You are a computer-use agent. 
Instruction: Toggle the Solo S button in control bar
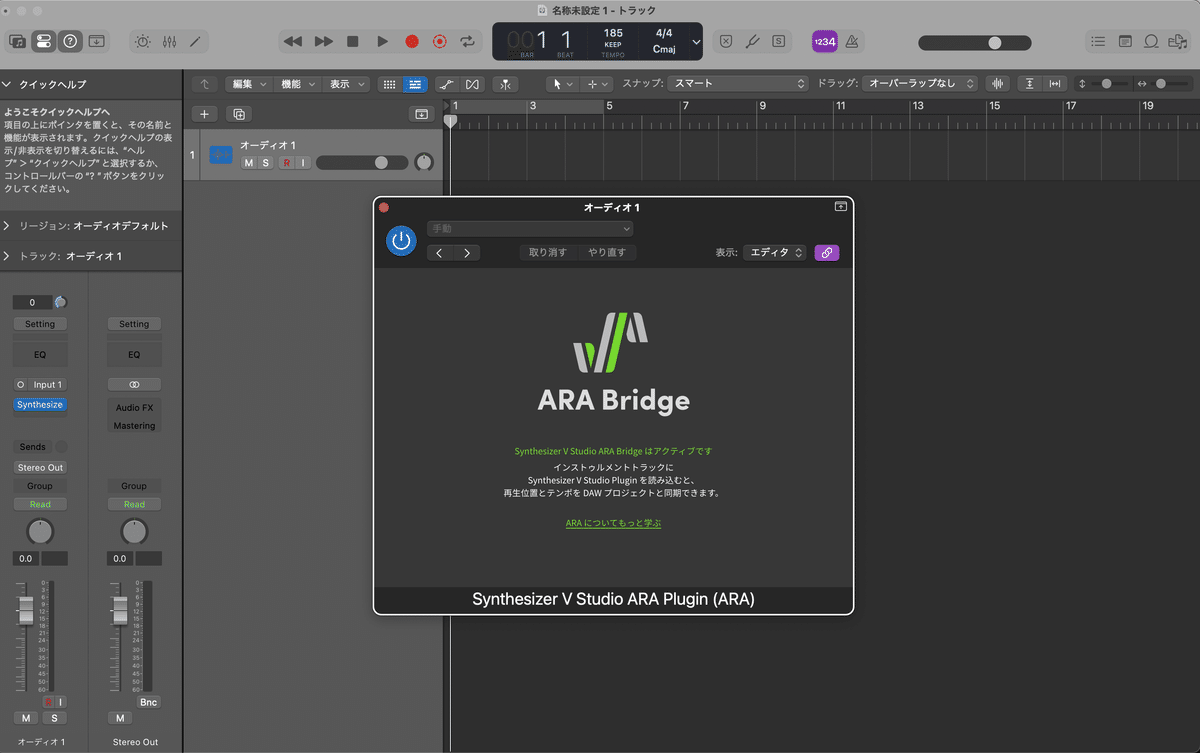pyautogui.click(x=778, y=41)
